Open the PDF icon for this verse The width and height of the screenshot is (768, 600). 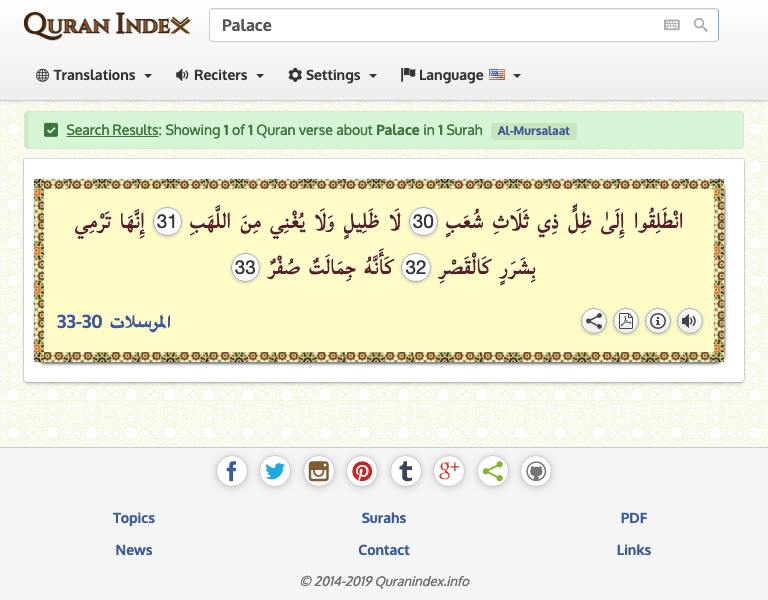[x=626, y=321]
